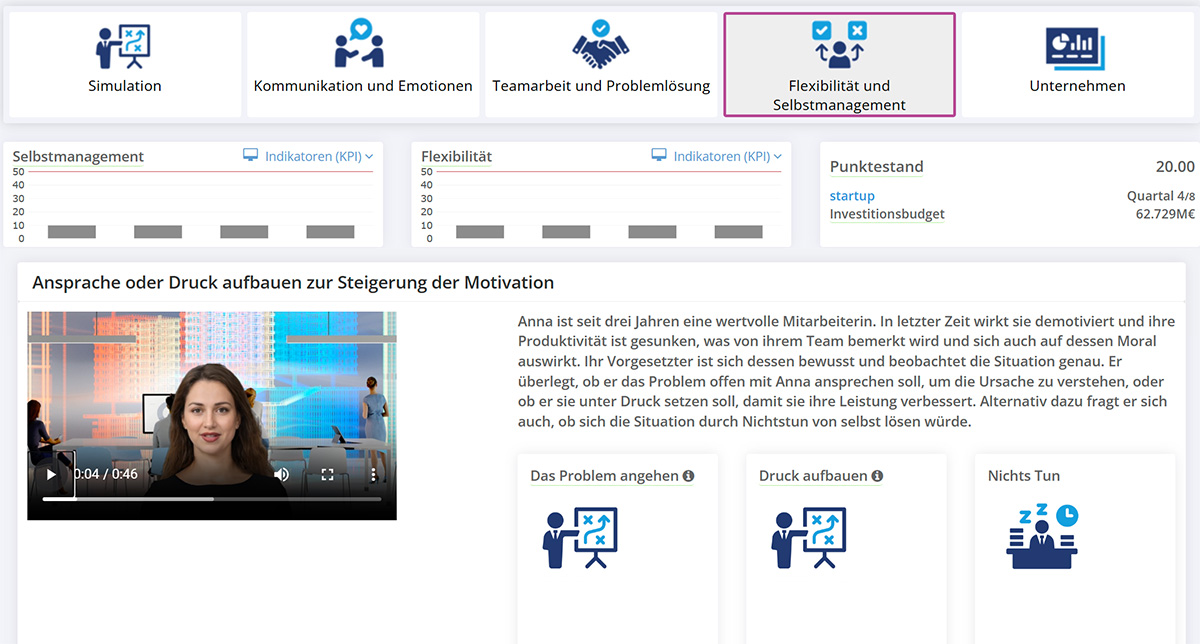This screenshot has height=644, width=1200.
Task: Click heading Ansprache oder Druck aufbauen
Action: click(293, 282)
